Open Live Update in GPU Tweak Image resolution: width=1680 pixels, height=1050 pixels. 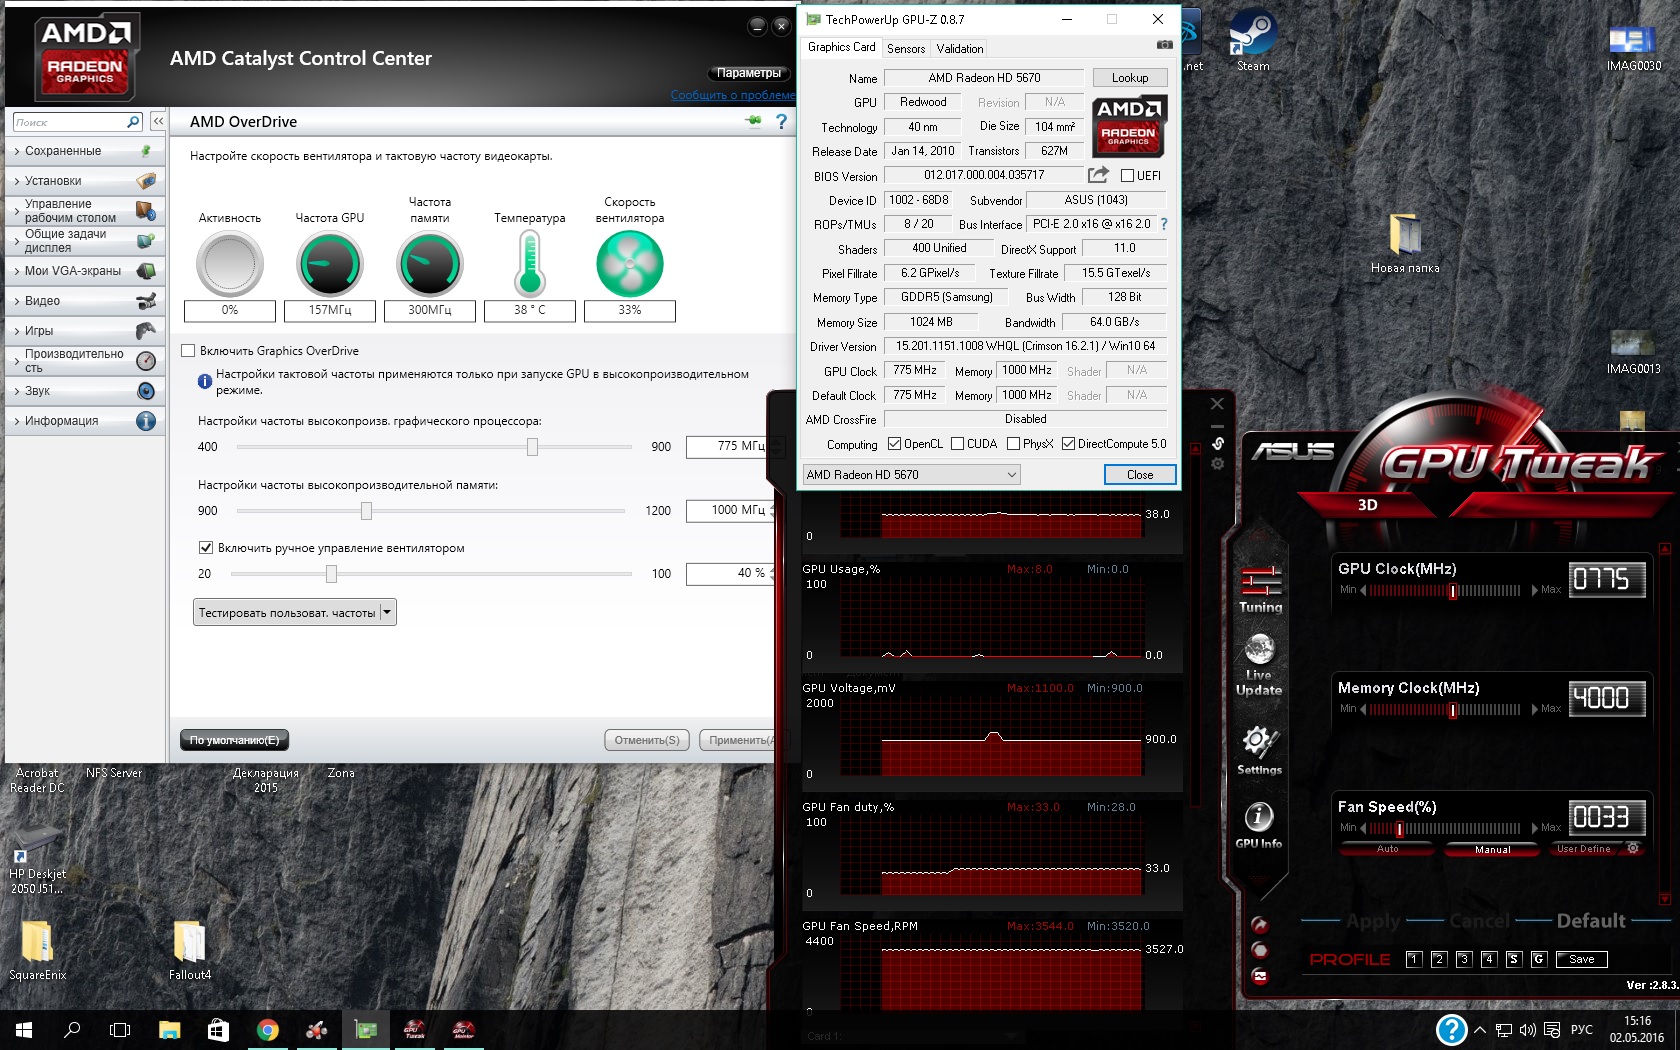(1259, 665)
